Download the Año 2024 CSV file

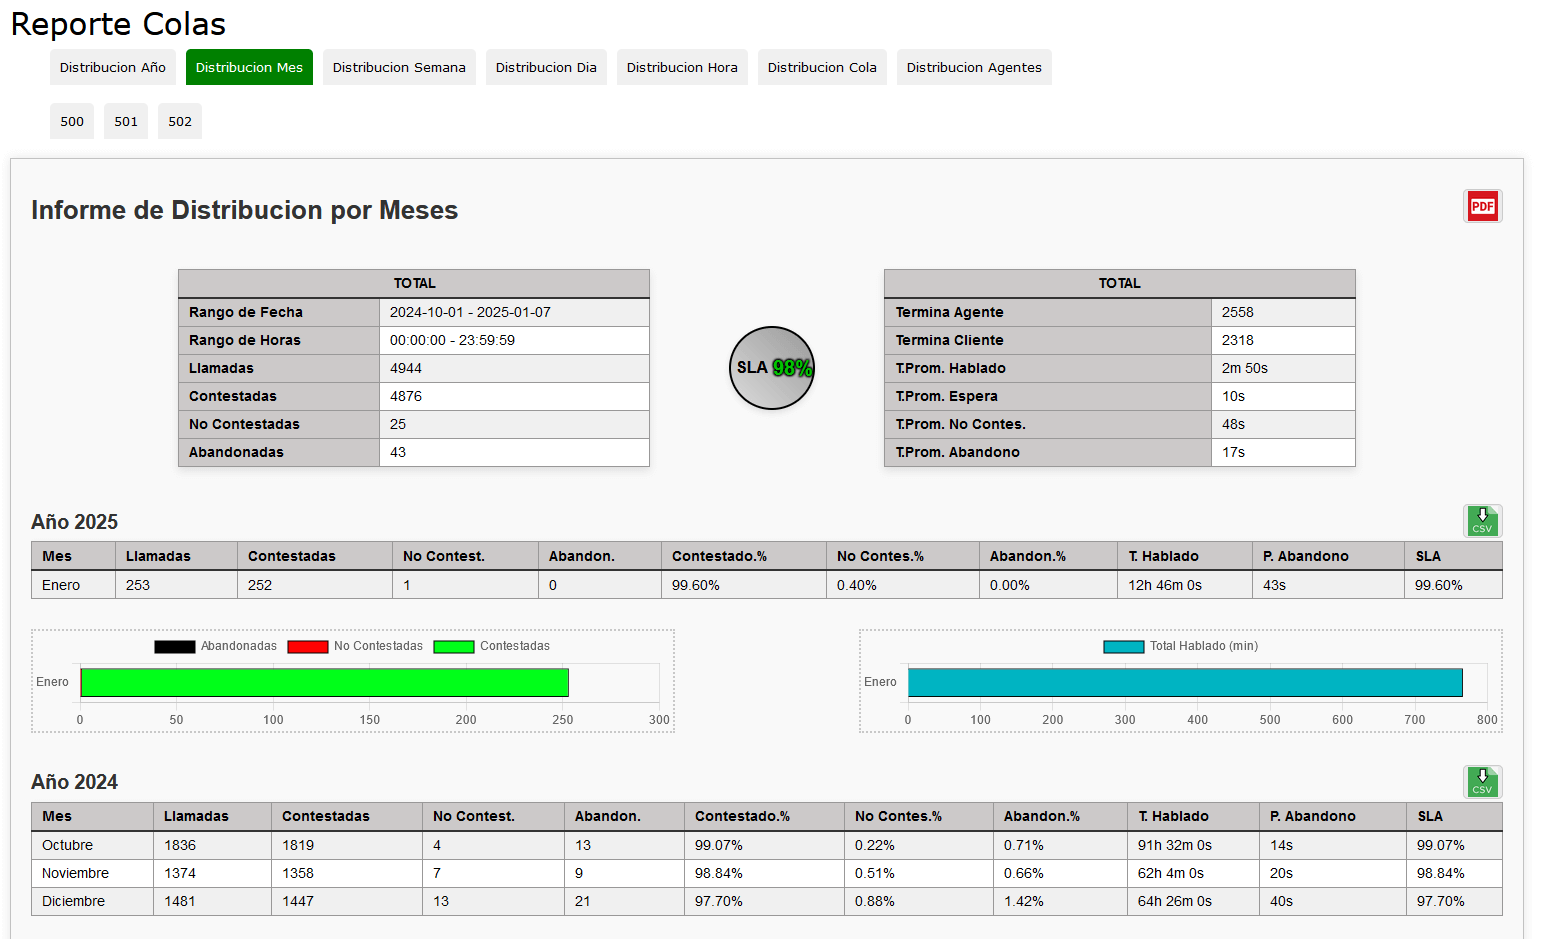[x=1482, y=781]
